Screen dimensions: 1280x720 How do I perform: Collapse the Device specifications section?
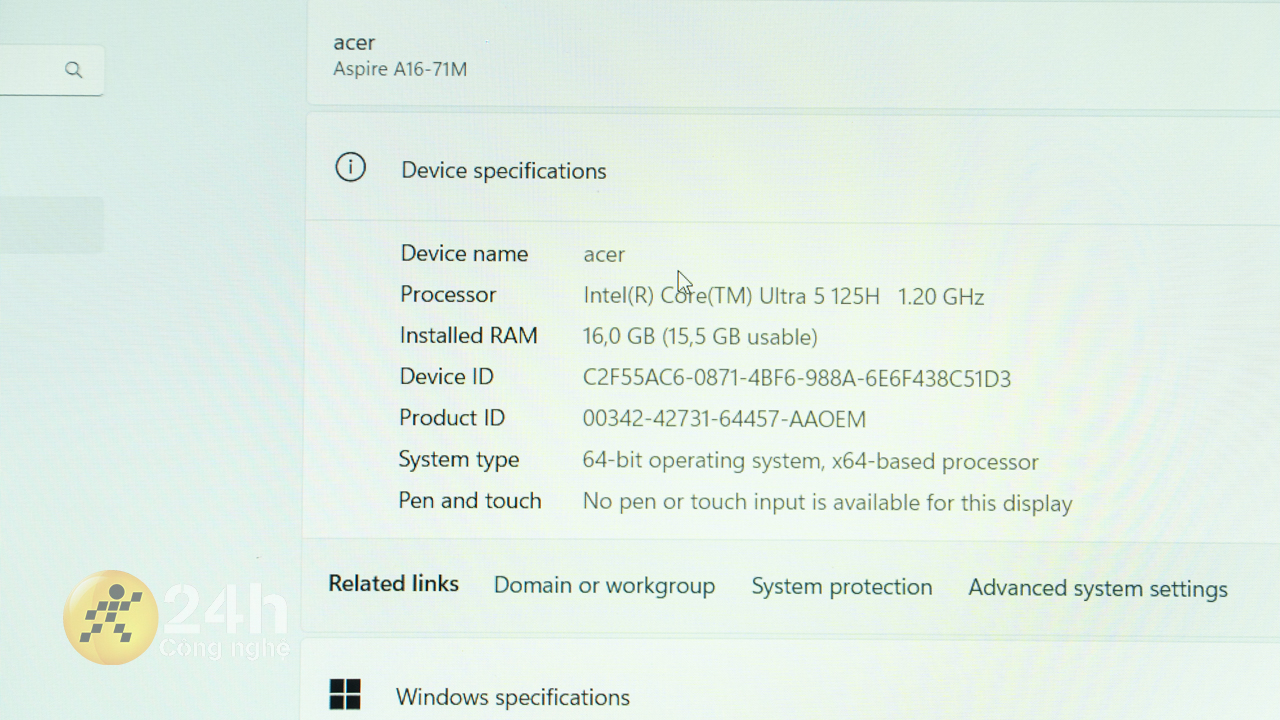(x=793, y=168)
